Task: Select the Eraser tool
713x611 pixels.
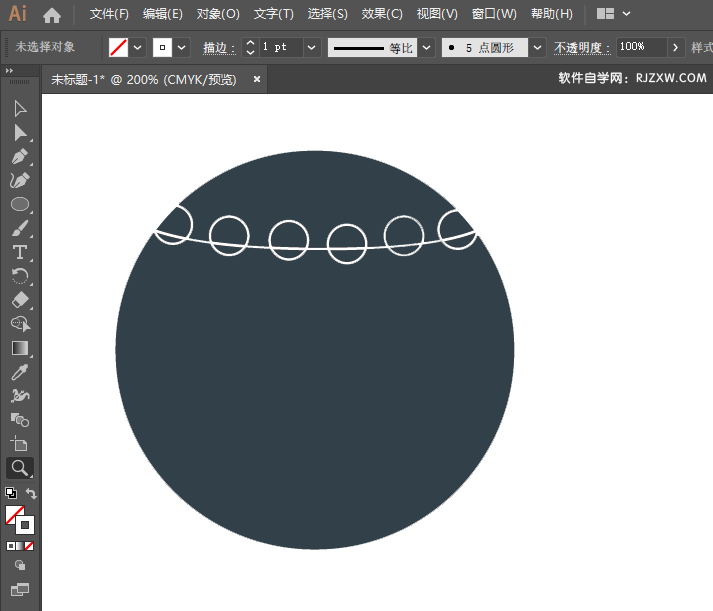Action: (x=20, y=300)
